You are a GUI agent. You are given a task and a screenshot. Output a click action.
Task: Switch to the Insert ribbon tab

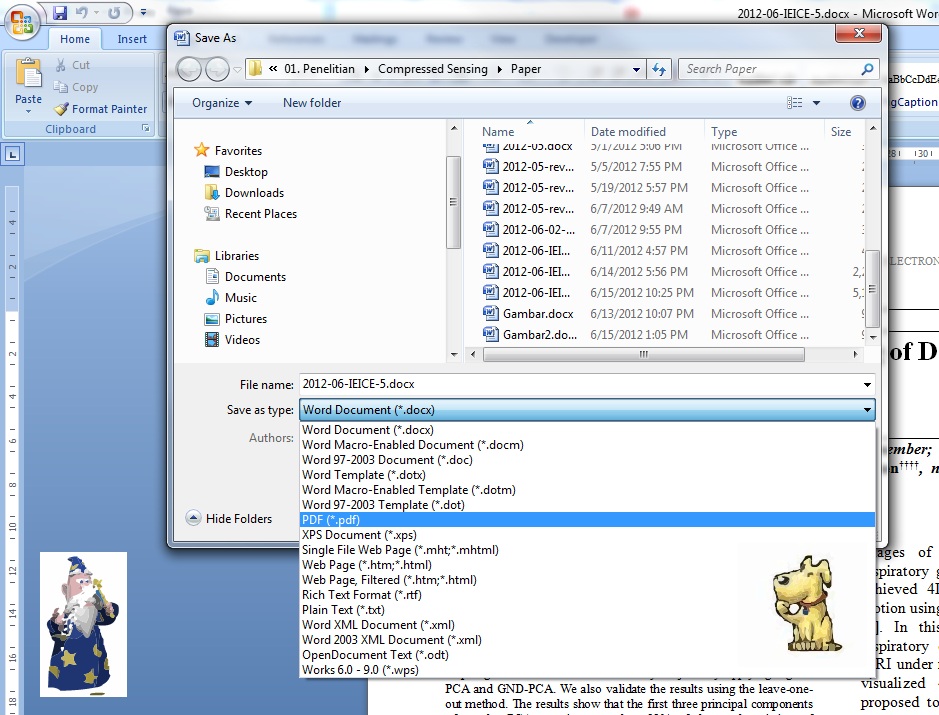[x=132, y=39]
